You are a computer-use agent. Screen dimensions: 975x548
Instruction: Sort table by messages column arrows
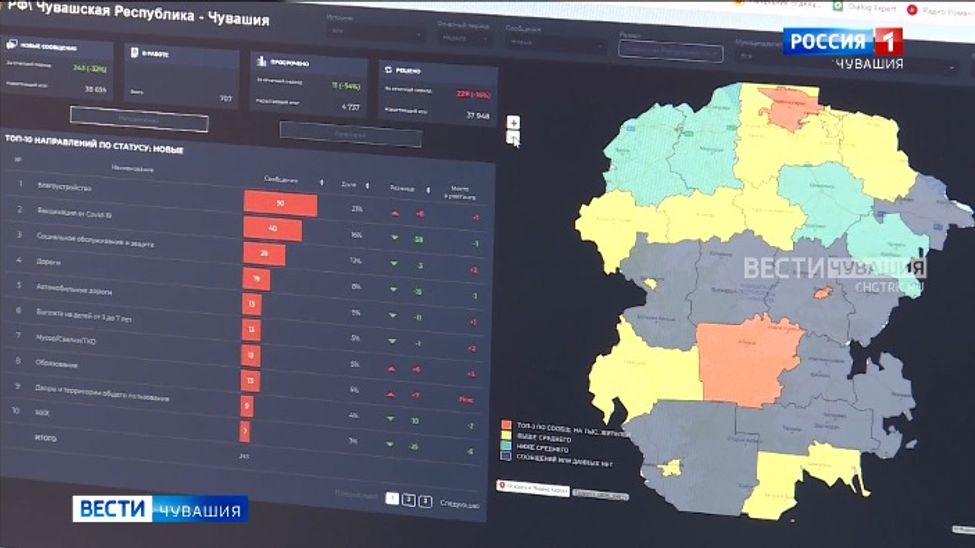point(321,182)
